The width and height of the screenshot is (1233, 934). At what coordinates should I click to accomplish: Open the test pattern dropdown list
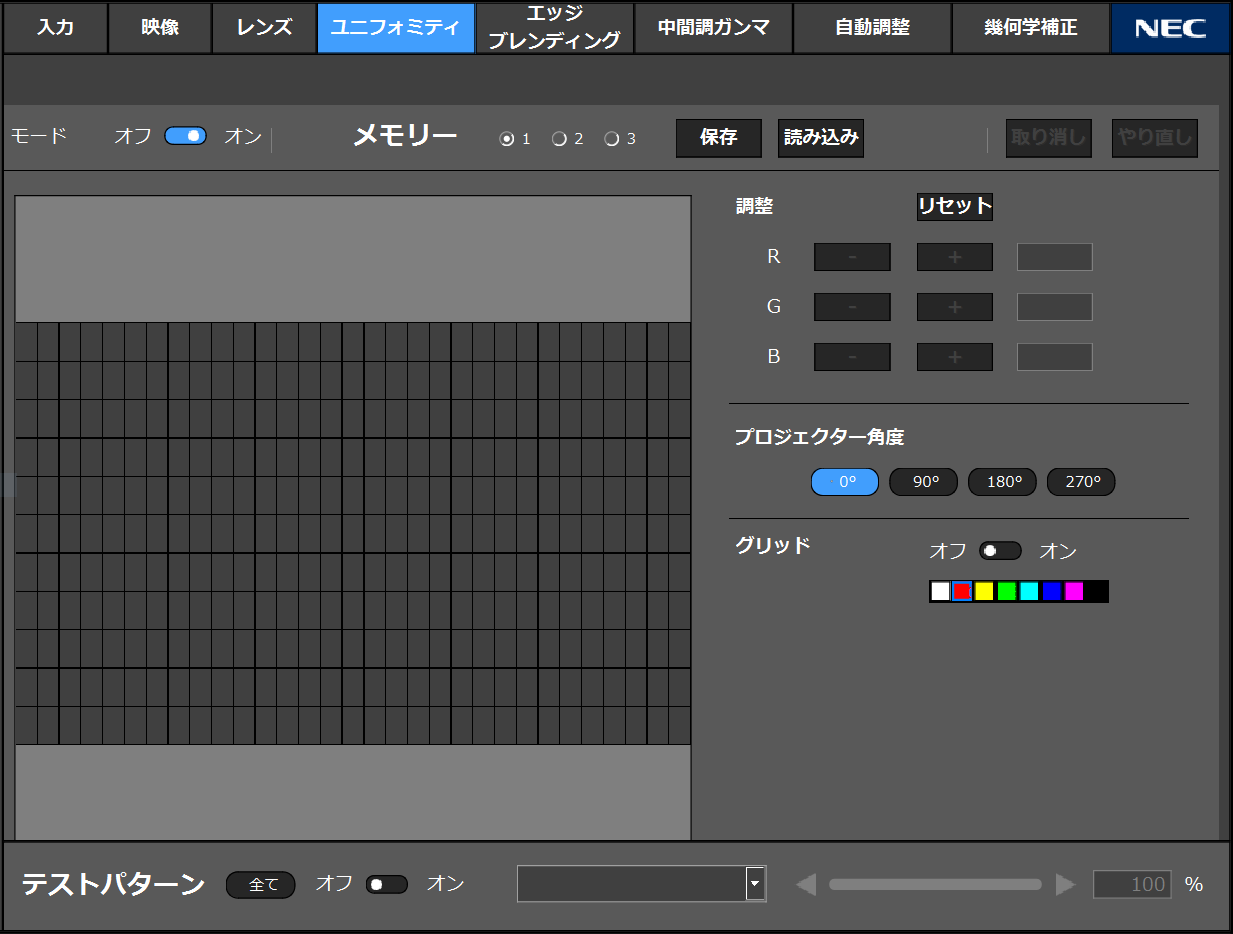(756, 884)
